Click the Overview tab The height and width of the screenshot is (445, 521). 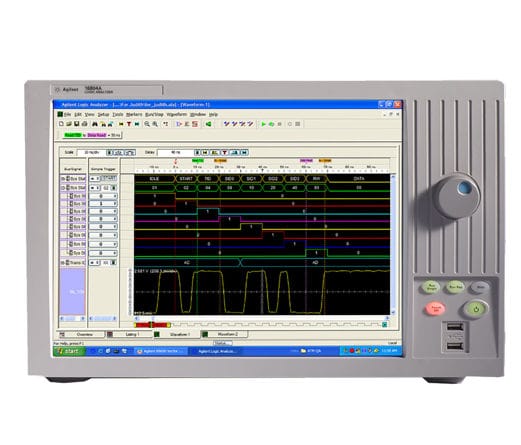pyautogui.click(x=82, y=334)
